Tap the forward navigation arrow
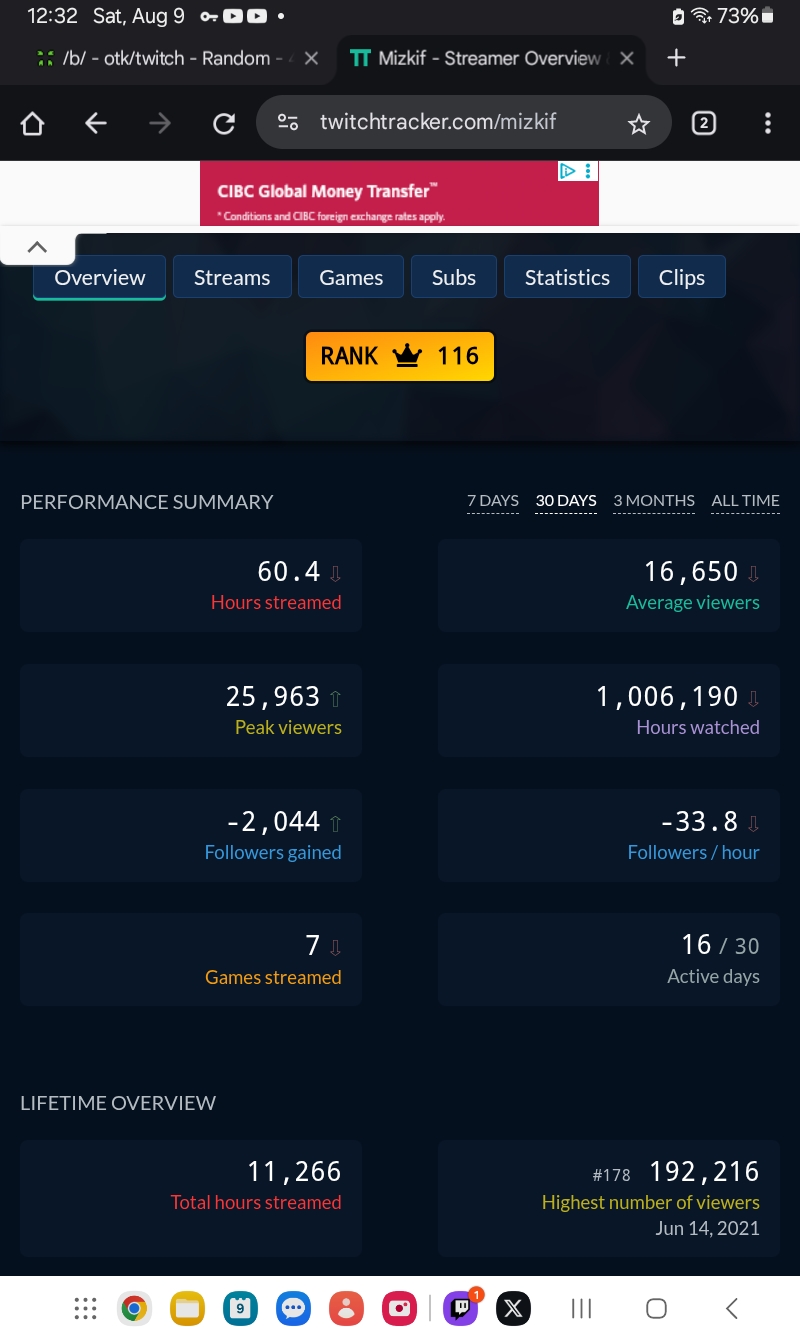800x1340 pixels. click(x=160, y=123)
